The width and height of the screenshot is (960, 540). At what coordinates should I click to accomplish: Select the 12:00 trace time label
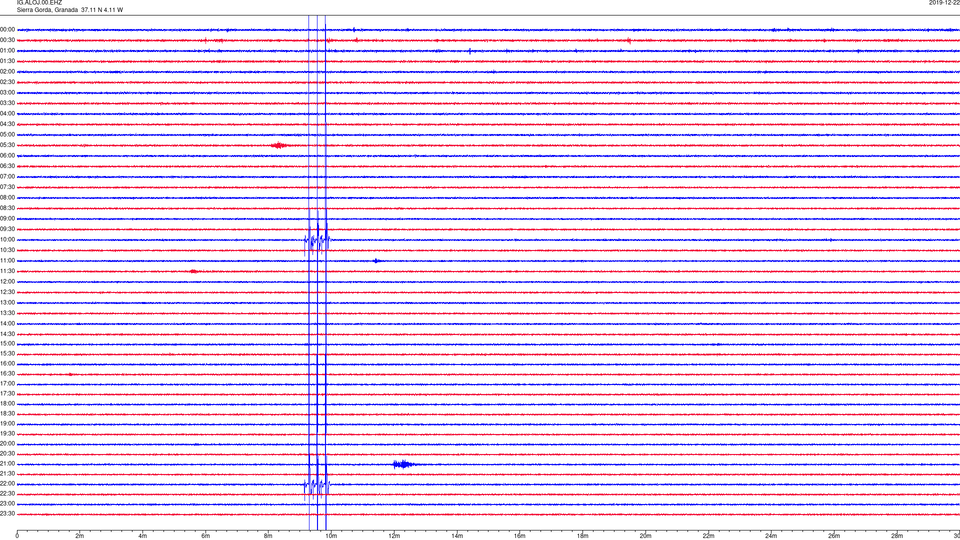7,282
